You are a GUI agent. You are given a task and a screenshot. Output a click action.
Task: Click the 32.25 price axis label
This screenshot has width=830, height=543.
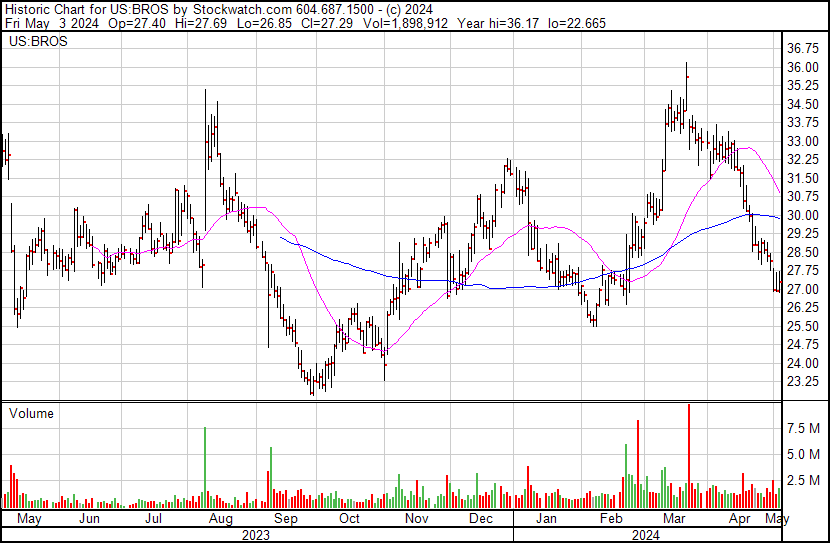tap(803, 159)
